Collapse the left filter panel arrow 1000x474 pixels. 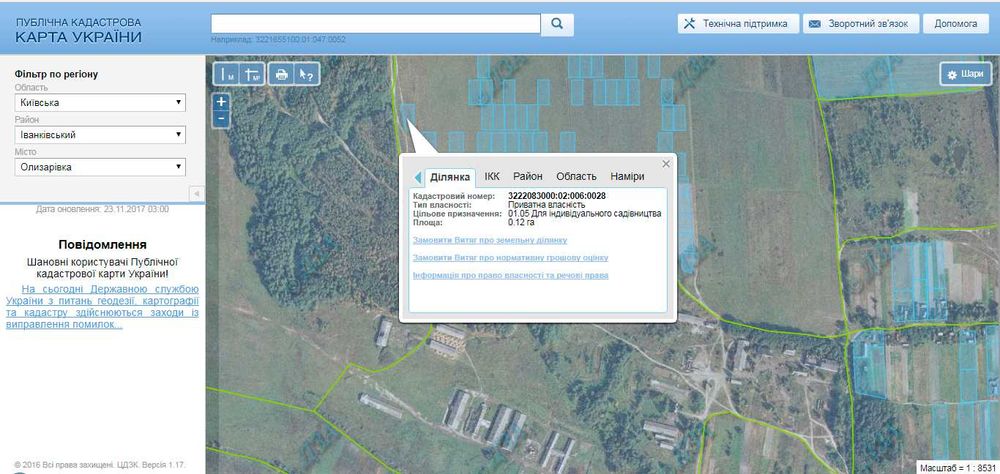click(197, 193)
